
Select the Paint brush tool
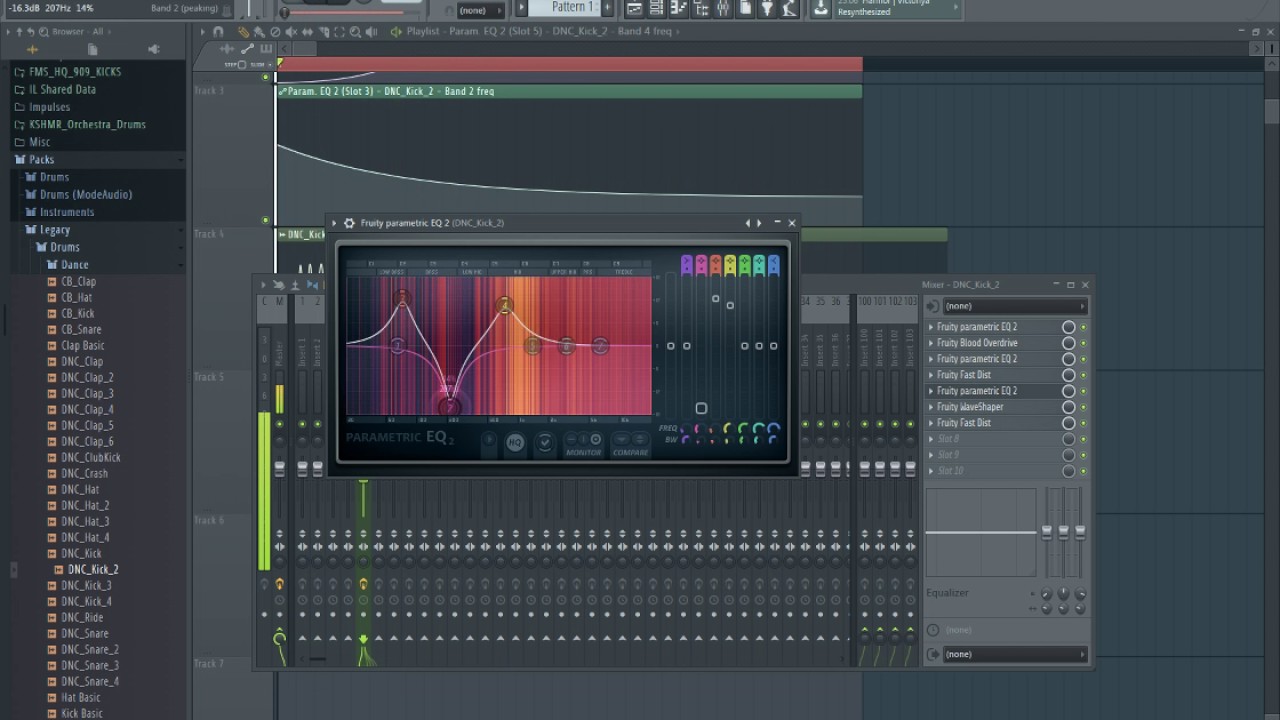click(x=259, y=32)
